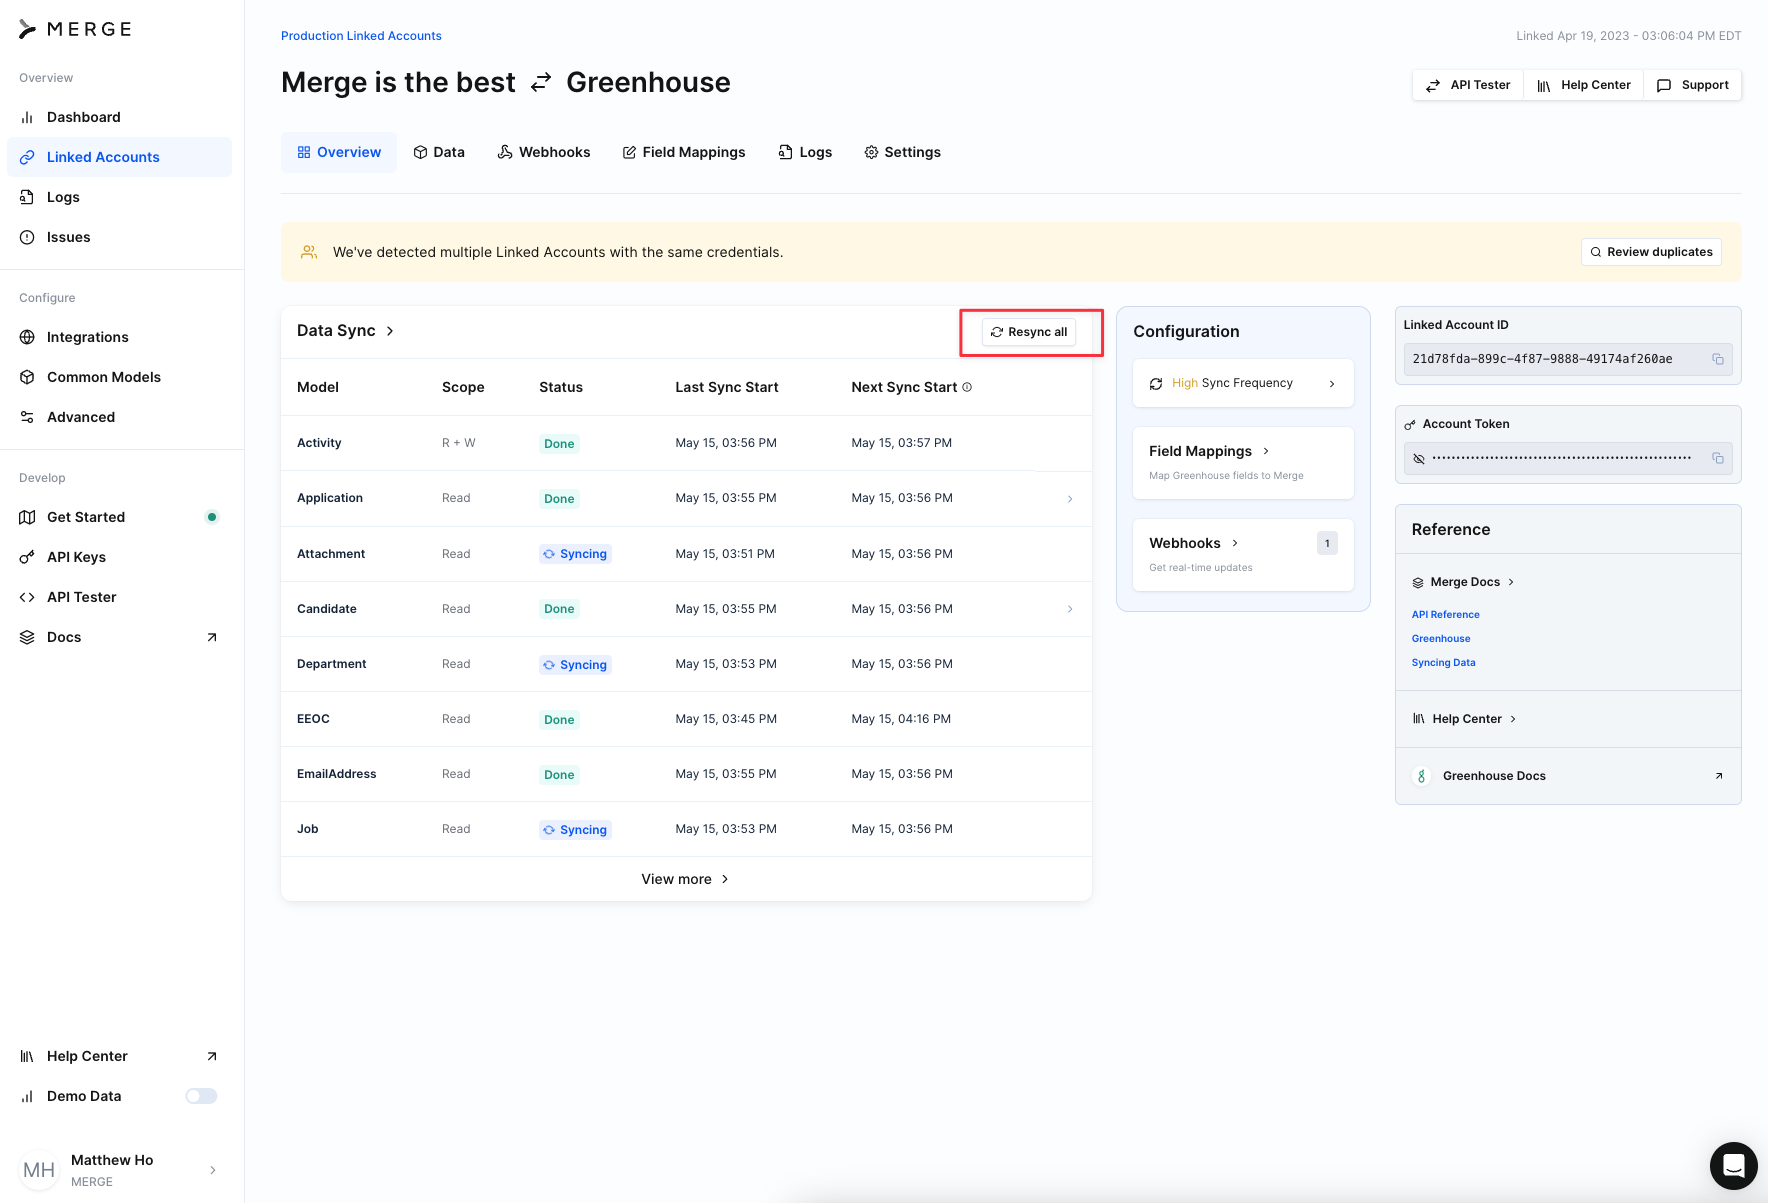Expand the Candidate row chevron
This screenshot has height=1203, width=1768.
(x=1069, y=609)
